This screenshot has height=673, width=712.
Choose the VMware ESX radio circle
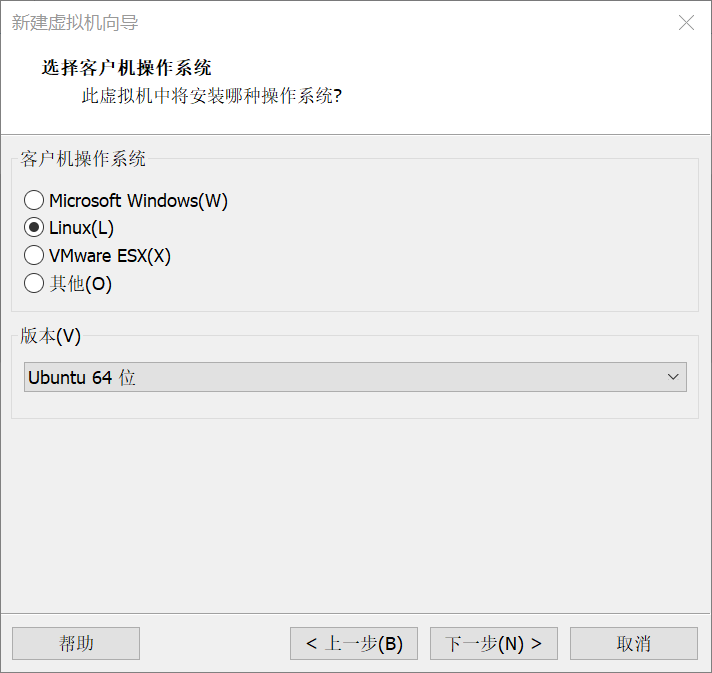(34, 255)
